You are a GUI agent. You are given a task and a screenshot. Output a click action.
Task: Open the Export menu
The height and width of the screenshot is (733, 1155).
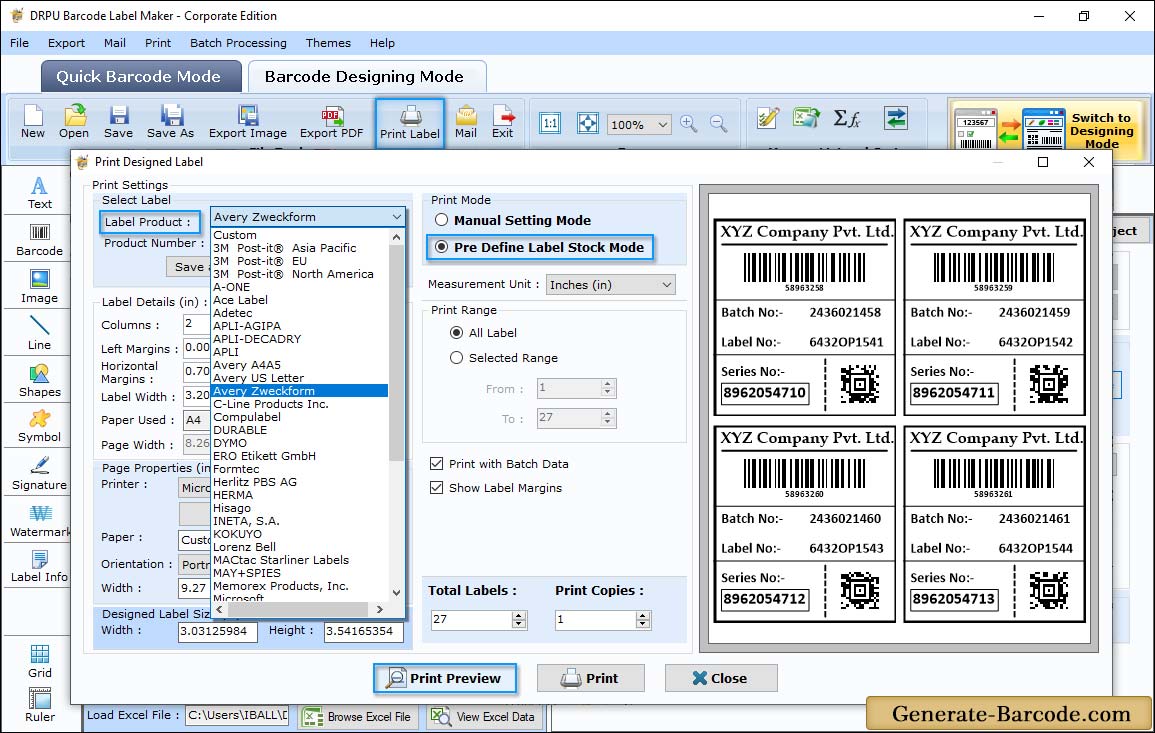pos(66,43)
